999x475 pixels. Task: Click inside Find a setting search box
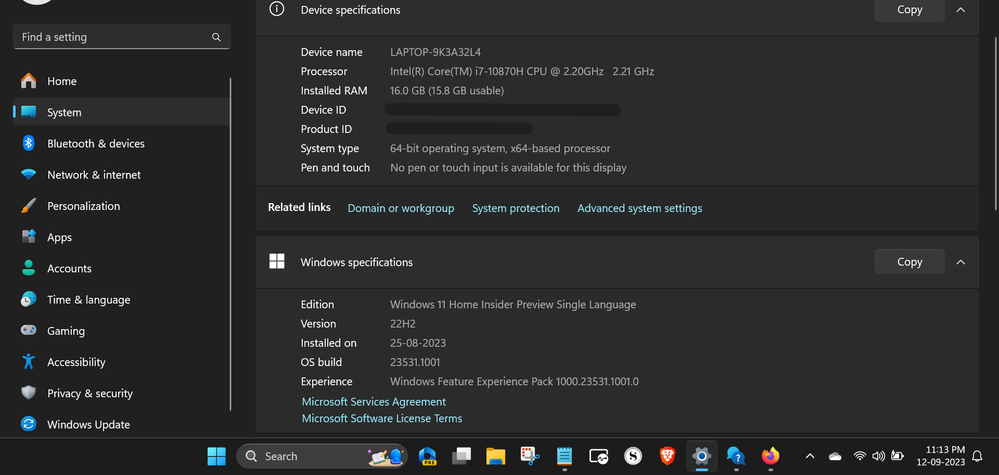pyautogui.click(x=122, y=37)
